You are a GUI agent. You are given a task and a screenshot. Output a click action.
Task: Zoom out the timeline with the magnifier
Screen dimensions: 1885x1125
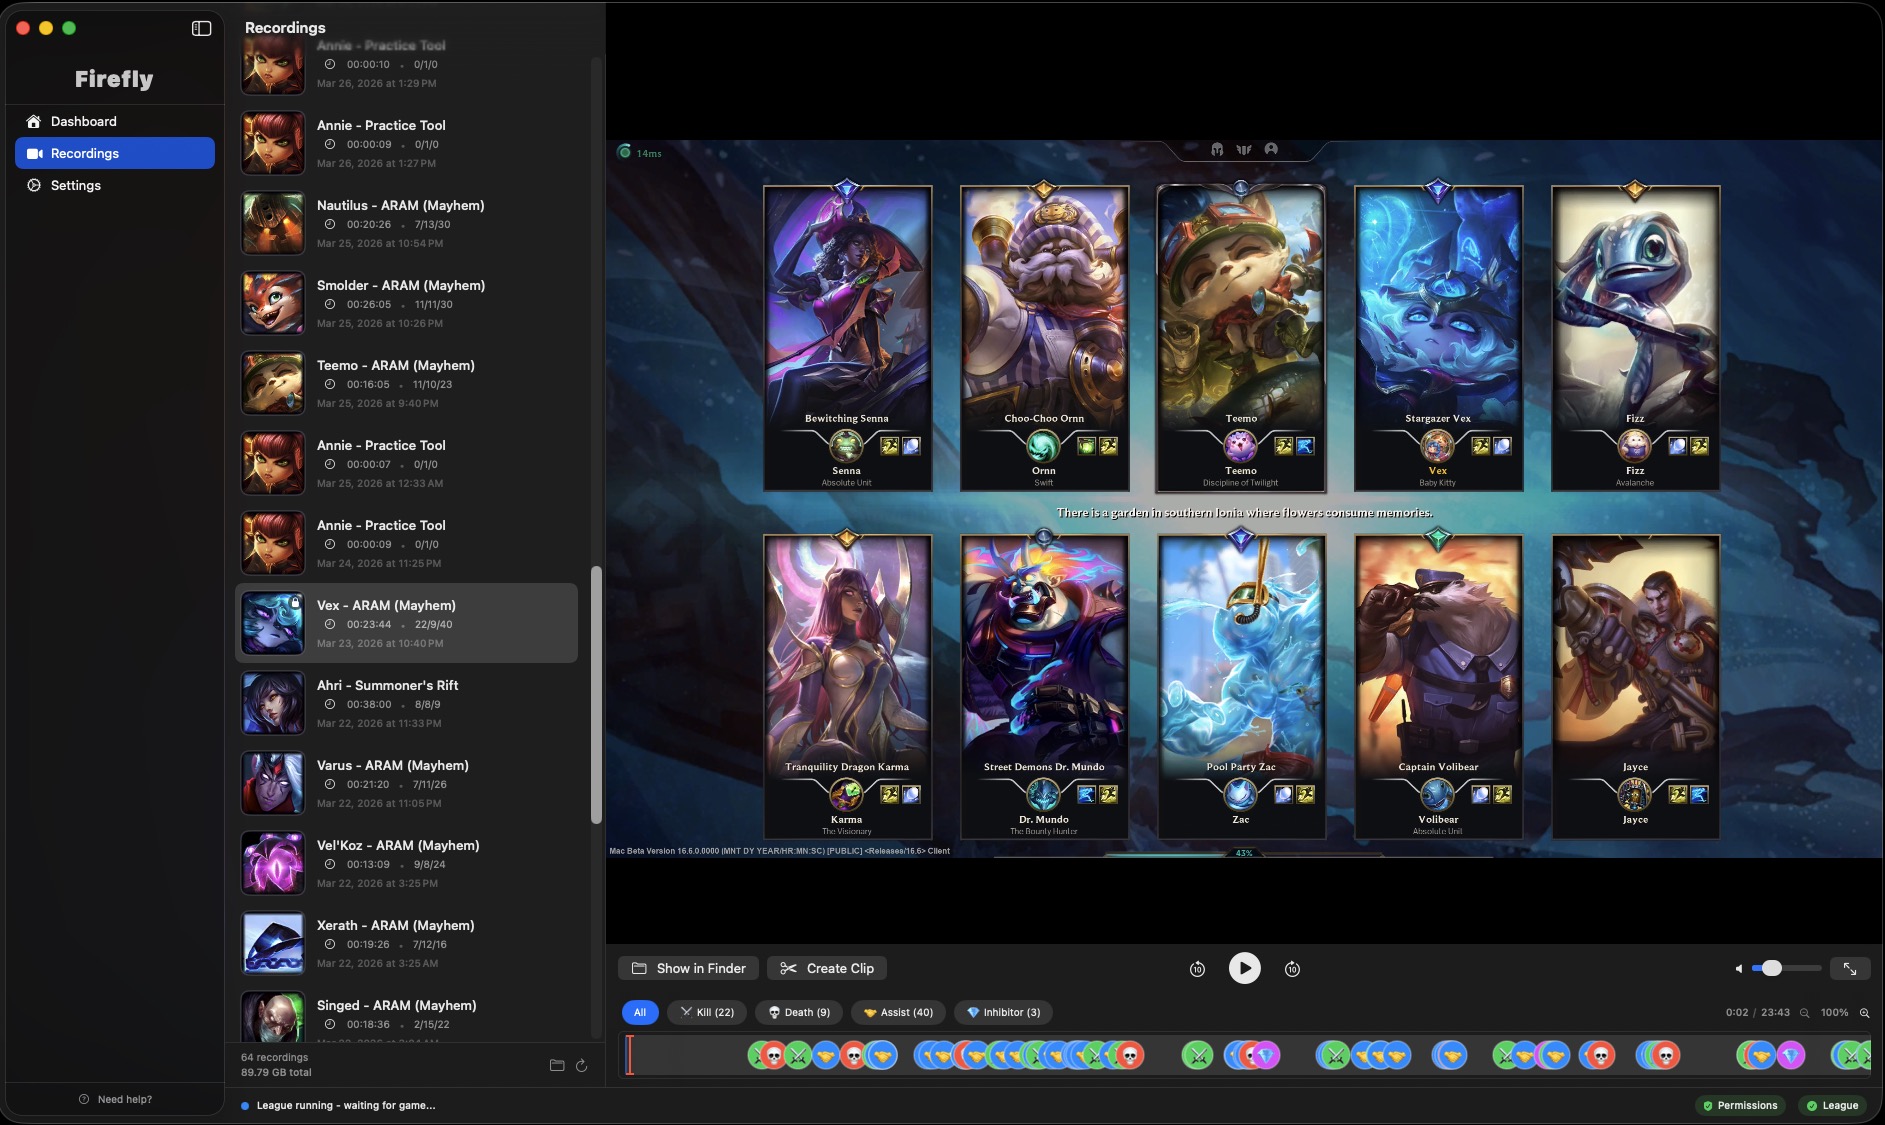point(1805,1013)
